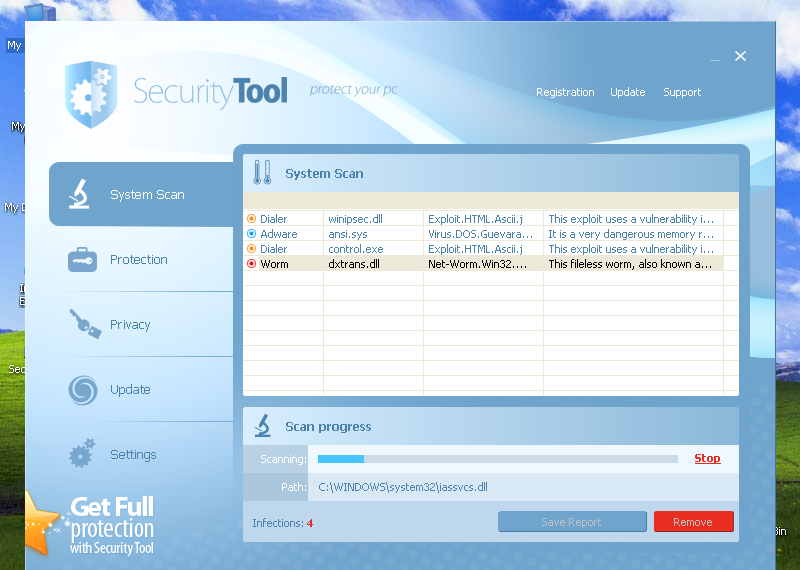The width and height of the screenshot is (800, 570).
Task: Click the microscope icon beside Scan progress
Action: [x=263, y=426]
